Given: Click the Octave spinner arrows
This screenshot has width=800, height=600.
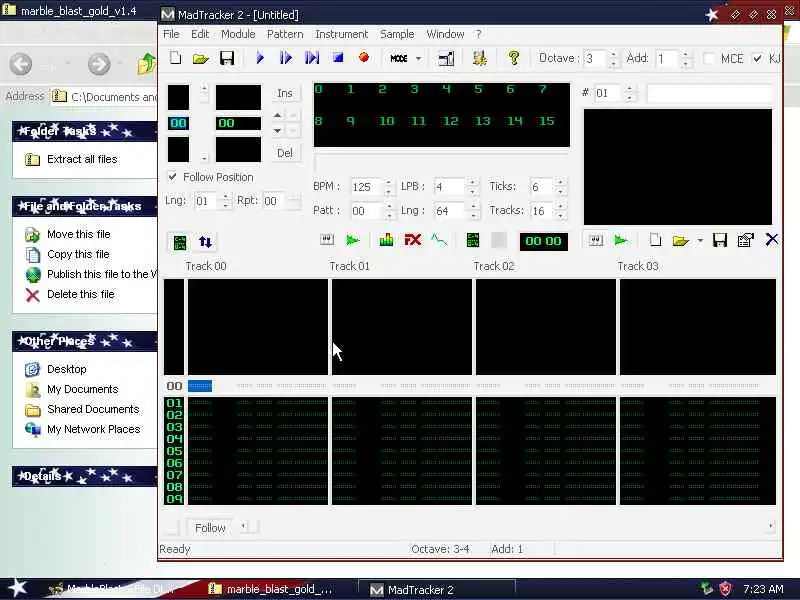Looking at the screenshot, I should click(614, 59).
